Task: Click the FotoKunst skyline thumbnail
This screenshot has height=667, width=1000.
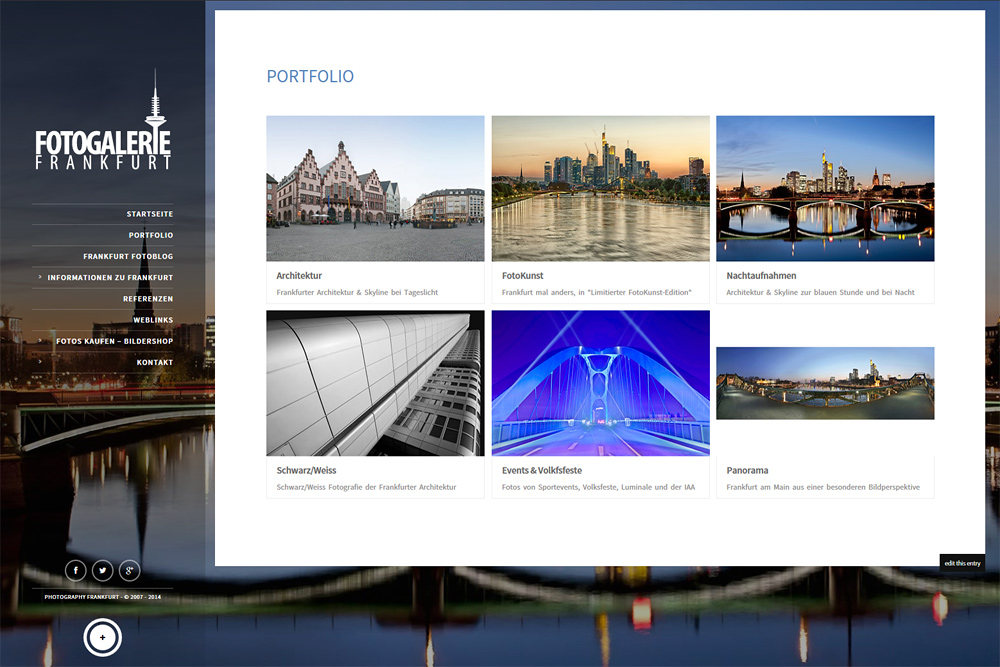Action: (x=600, y=188)
